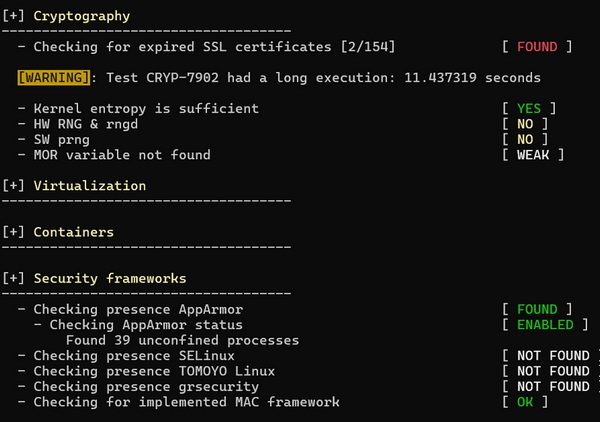Click the 'Found 39 unconfined processes' text
Viewport: 600px width, 422px height.
click(182, 340)
